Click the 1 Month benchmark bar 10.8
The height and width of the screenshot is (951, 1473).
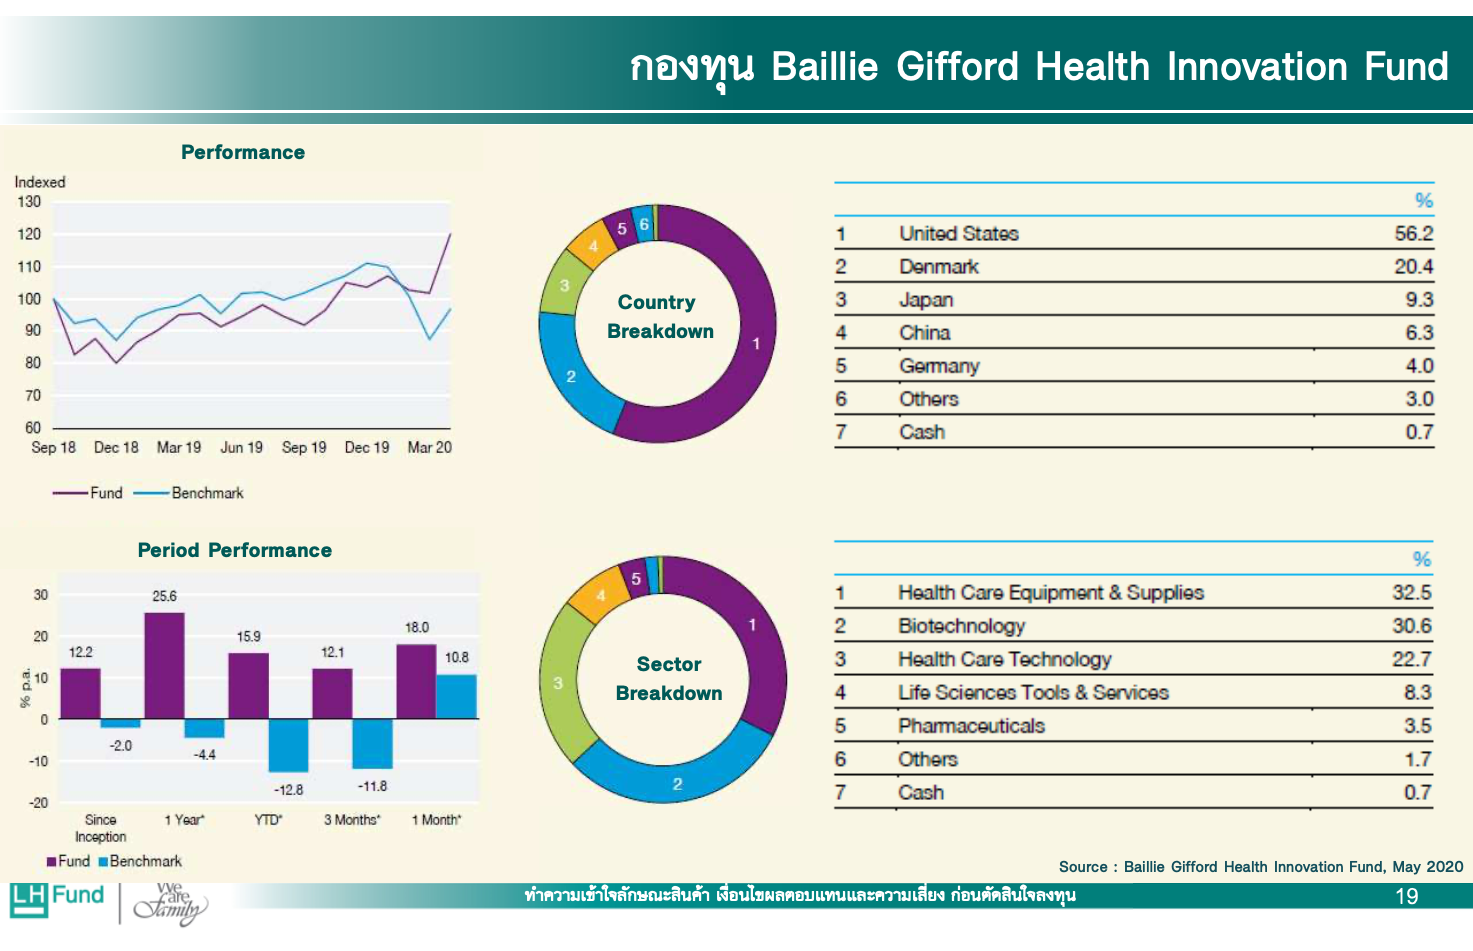pyautogui.click(x=456, y=696)
